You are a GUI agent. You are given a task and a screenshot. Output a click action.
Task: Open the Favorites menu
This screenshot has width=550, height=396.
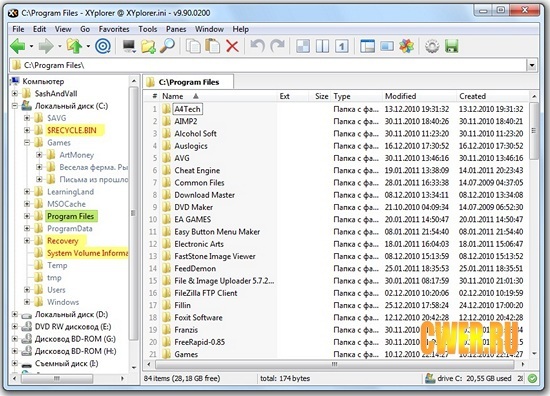[114, 29]
